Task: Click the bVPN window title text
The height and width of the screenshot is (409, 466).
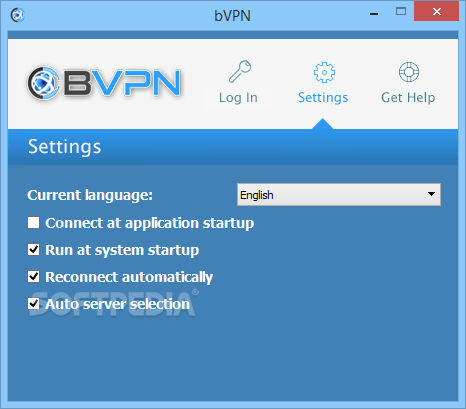Action: click(232, 16)
